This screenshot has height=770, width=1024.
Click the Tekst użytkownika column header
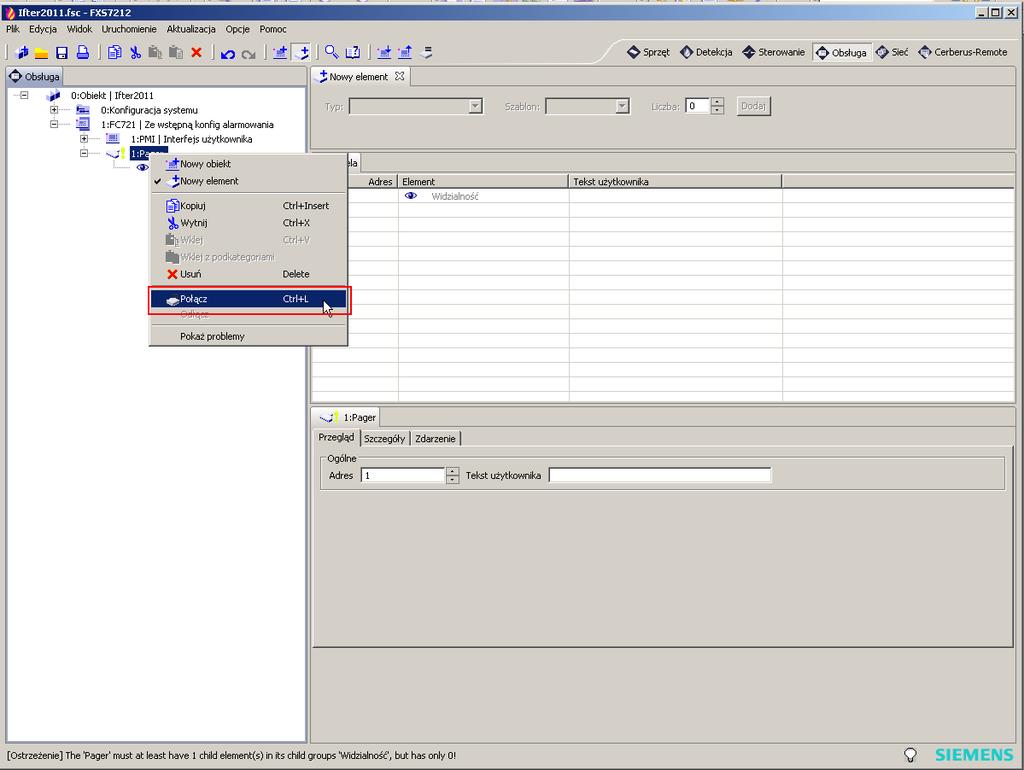(x=675, y=182)
